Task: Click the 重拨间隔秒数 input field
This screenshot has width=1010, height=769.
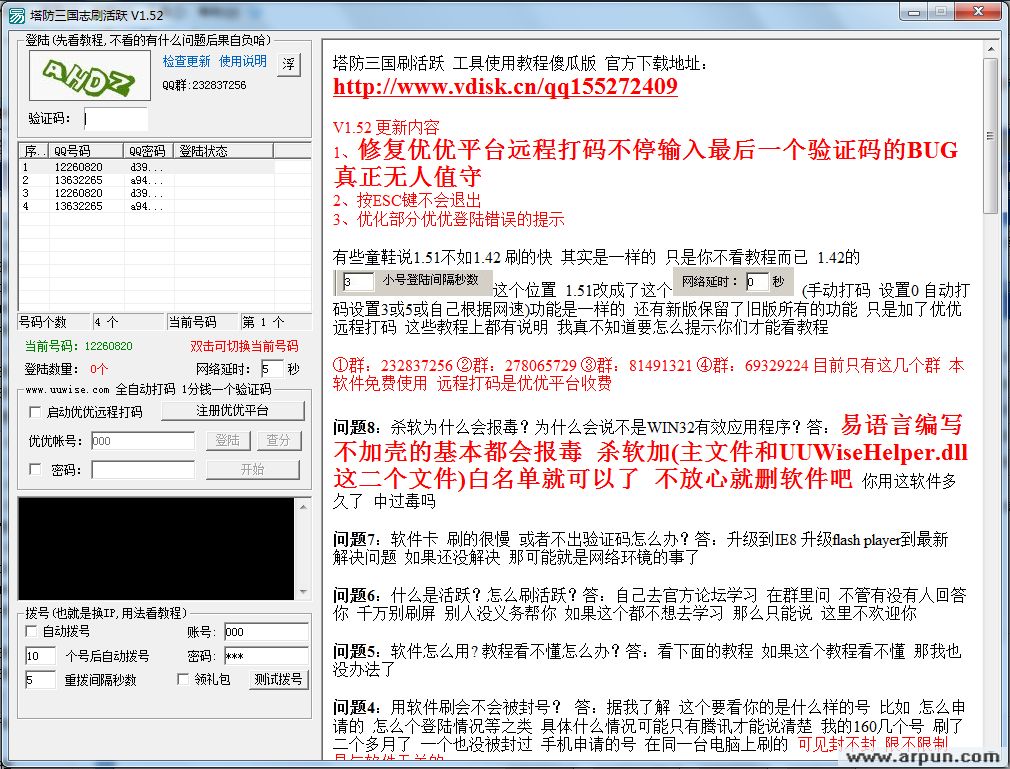Action: (x=41, y=680)
